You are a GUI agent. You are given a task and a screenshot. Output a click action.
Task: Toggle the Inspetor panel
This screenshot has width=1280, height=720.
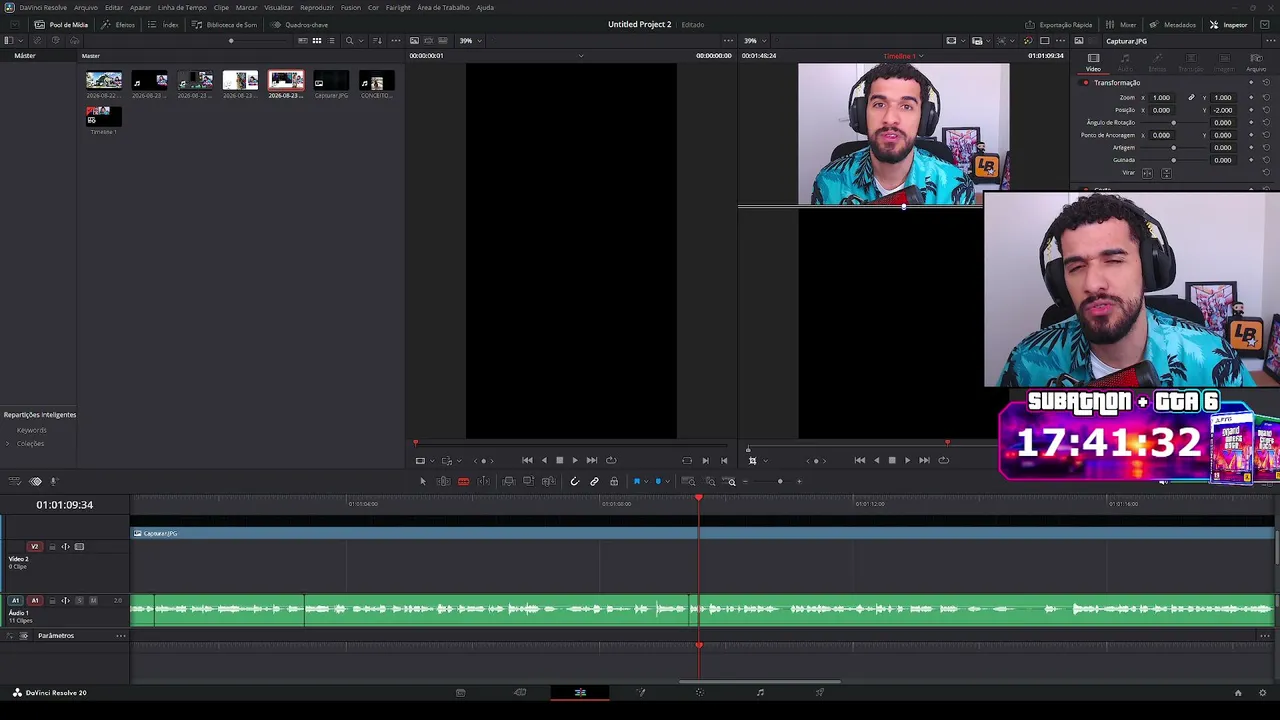tap(1229, 24)
